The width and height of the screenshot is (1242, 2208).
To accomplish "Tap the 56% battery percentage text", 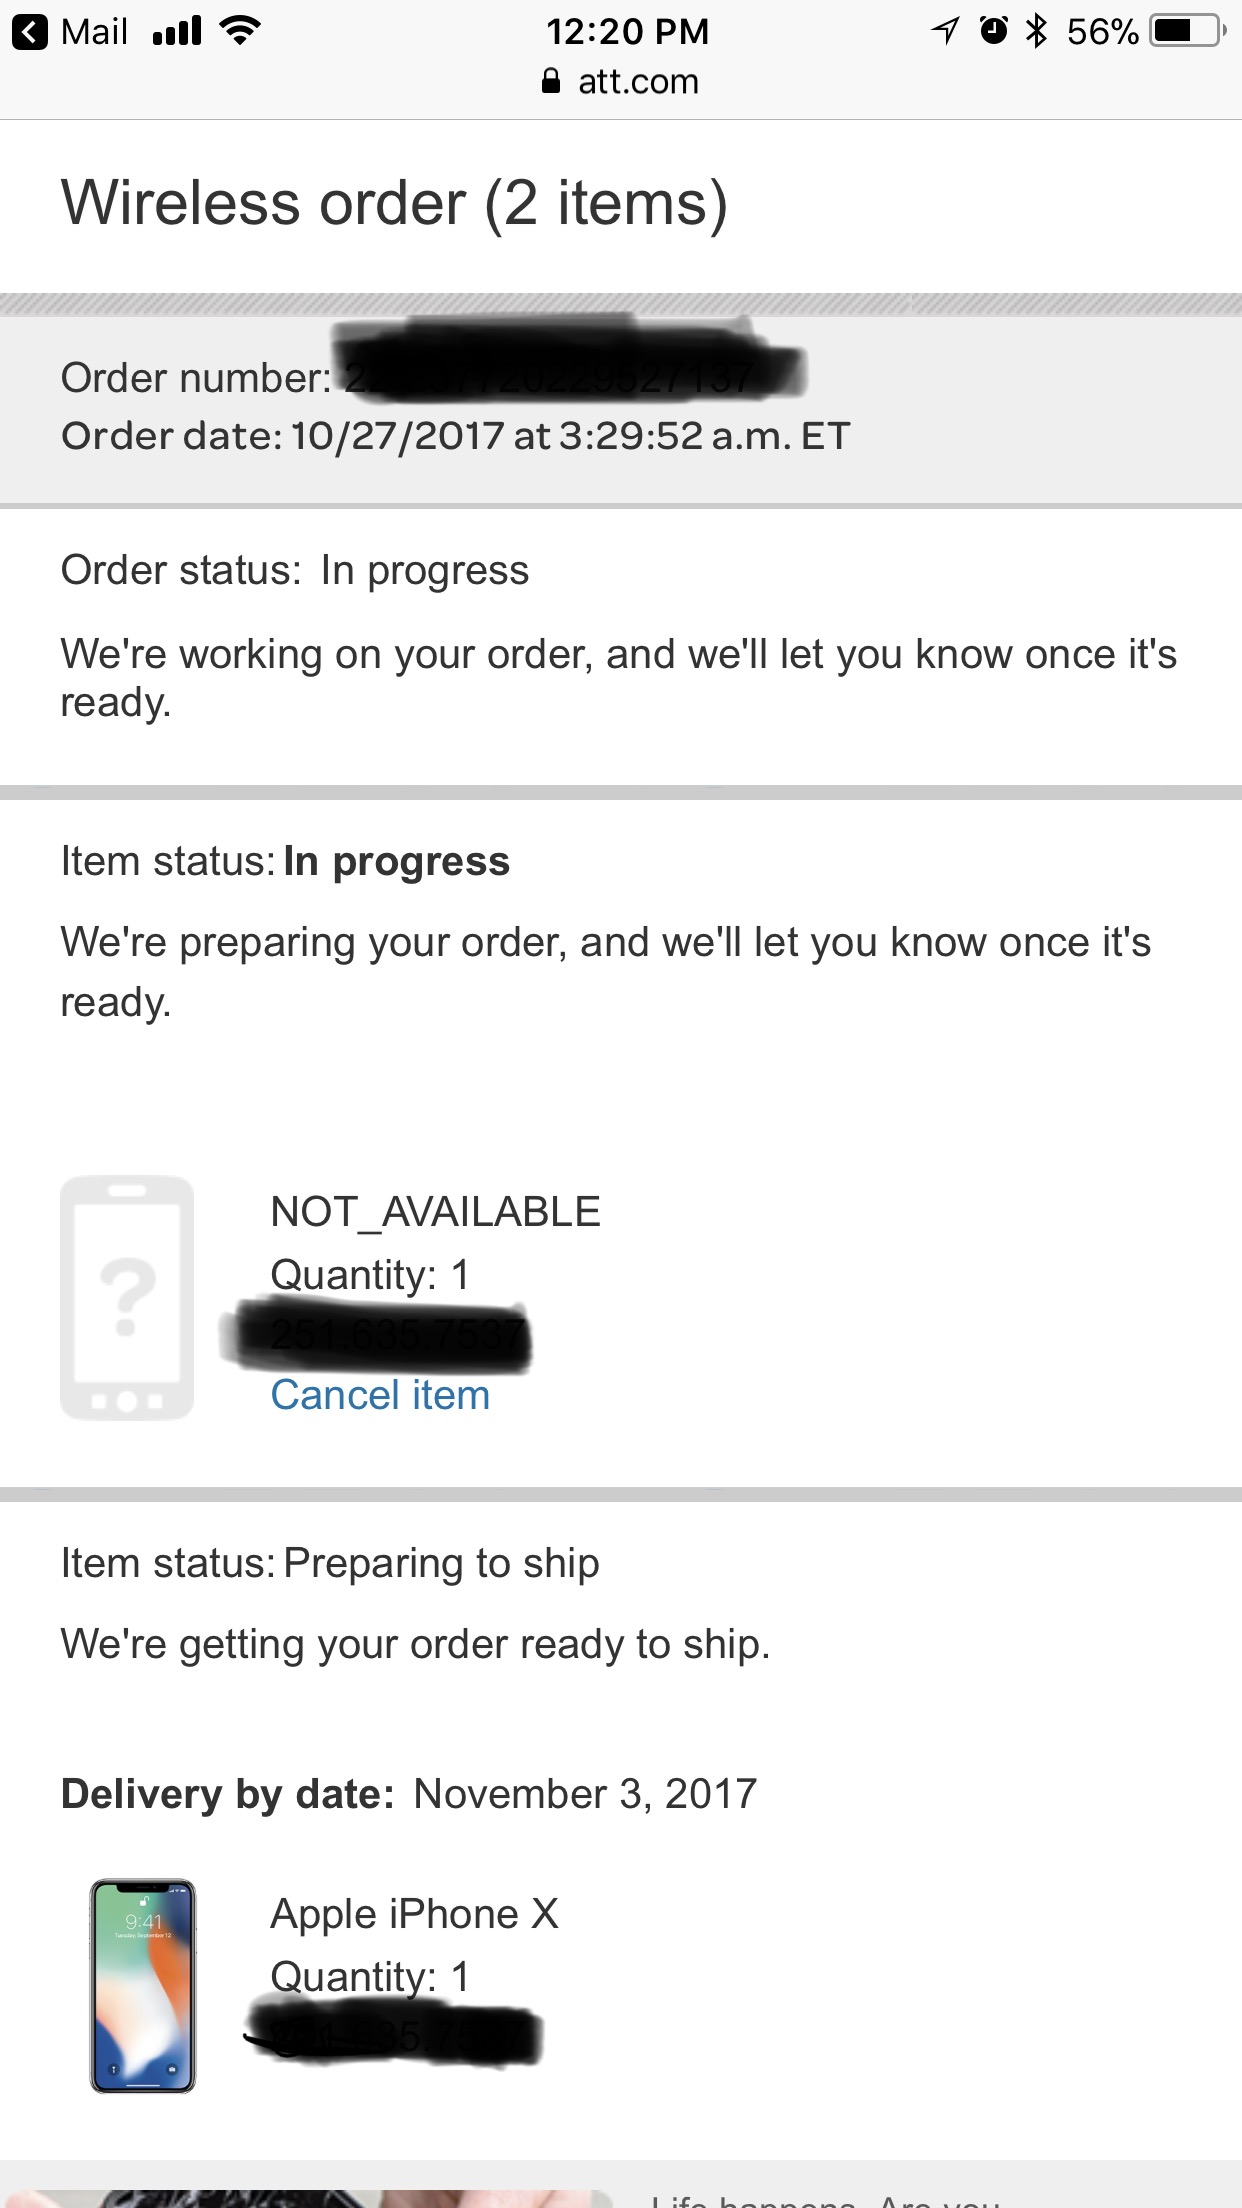I will point(1102,32).
